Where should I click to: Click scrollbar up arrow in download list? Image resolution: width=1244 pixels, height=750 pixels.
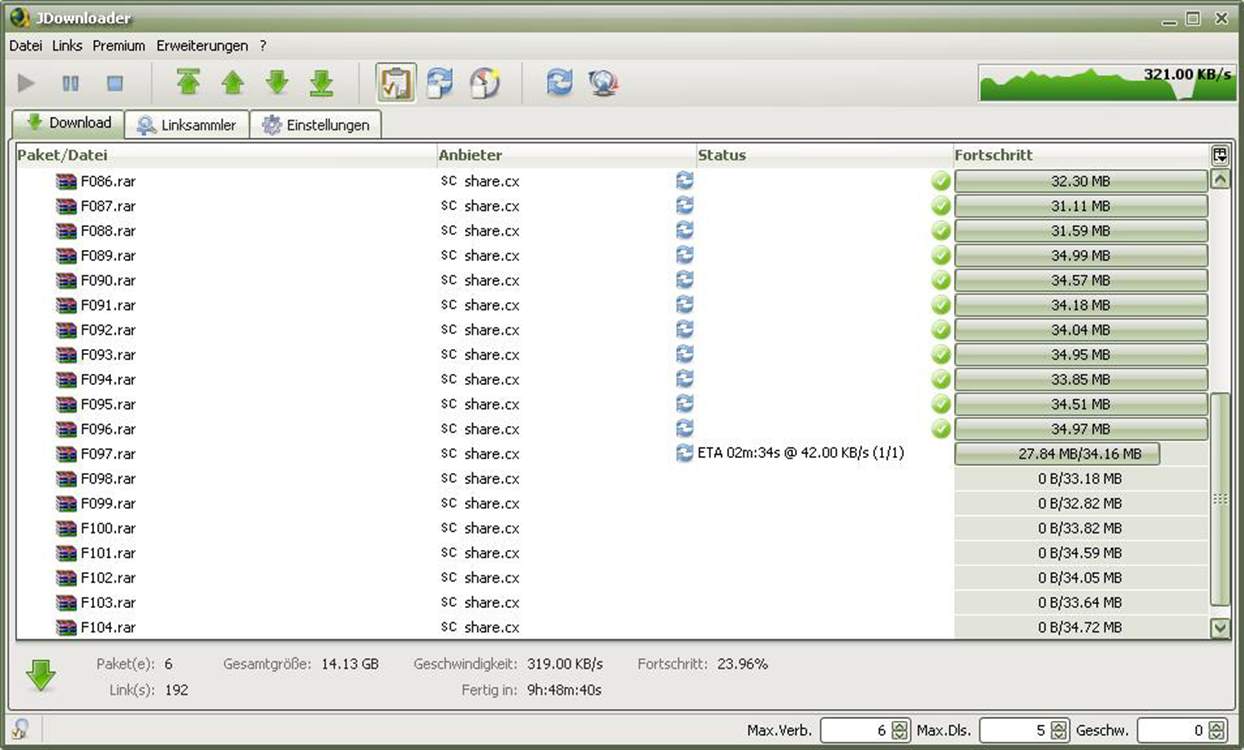pyautogui.click(x=1220, y=180)
